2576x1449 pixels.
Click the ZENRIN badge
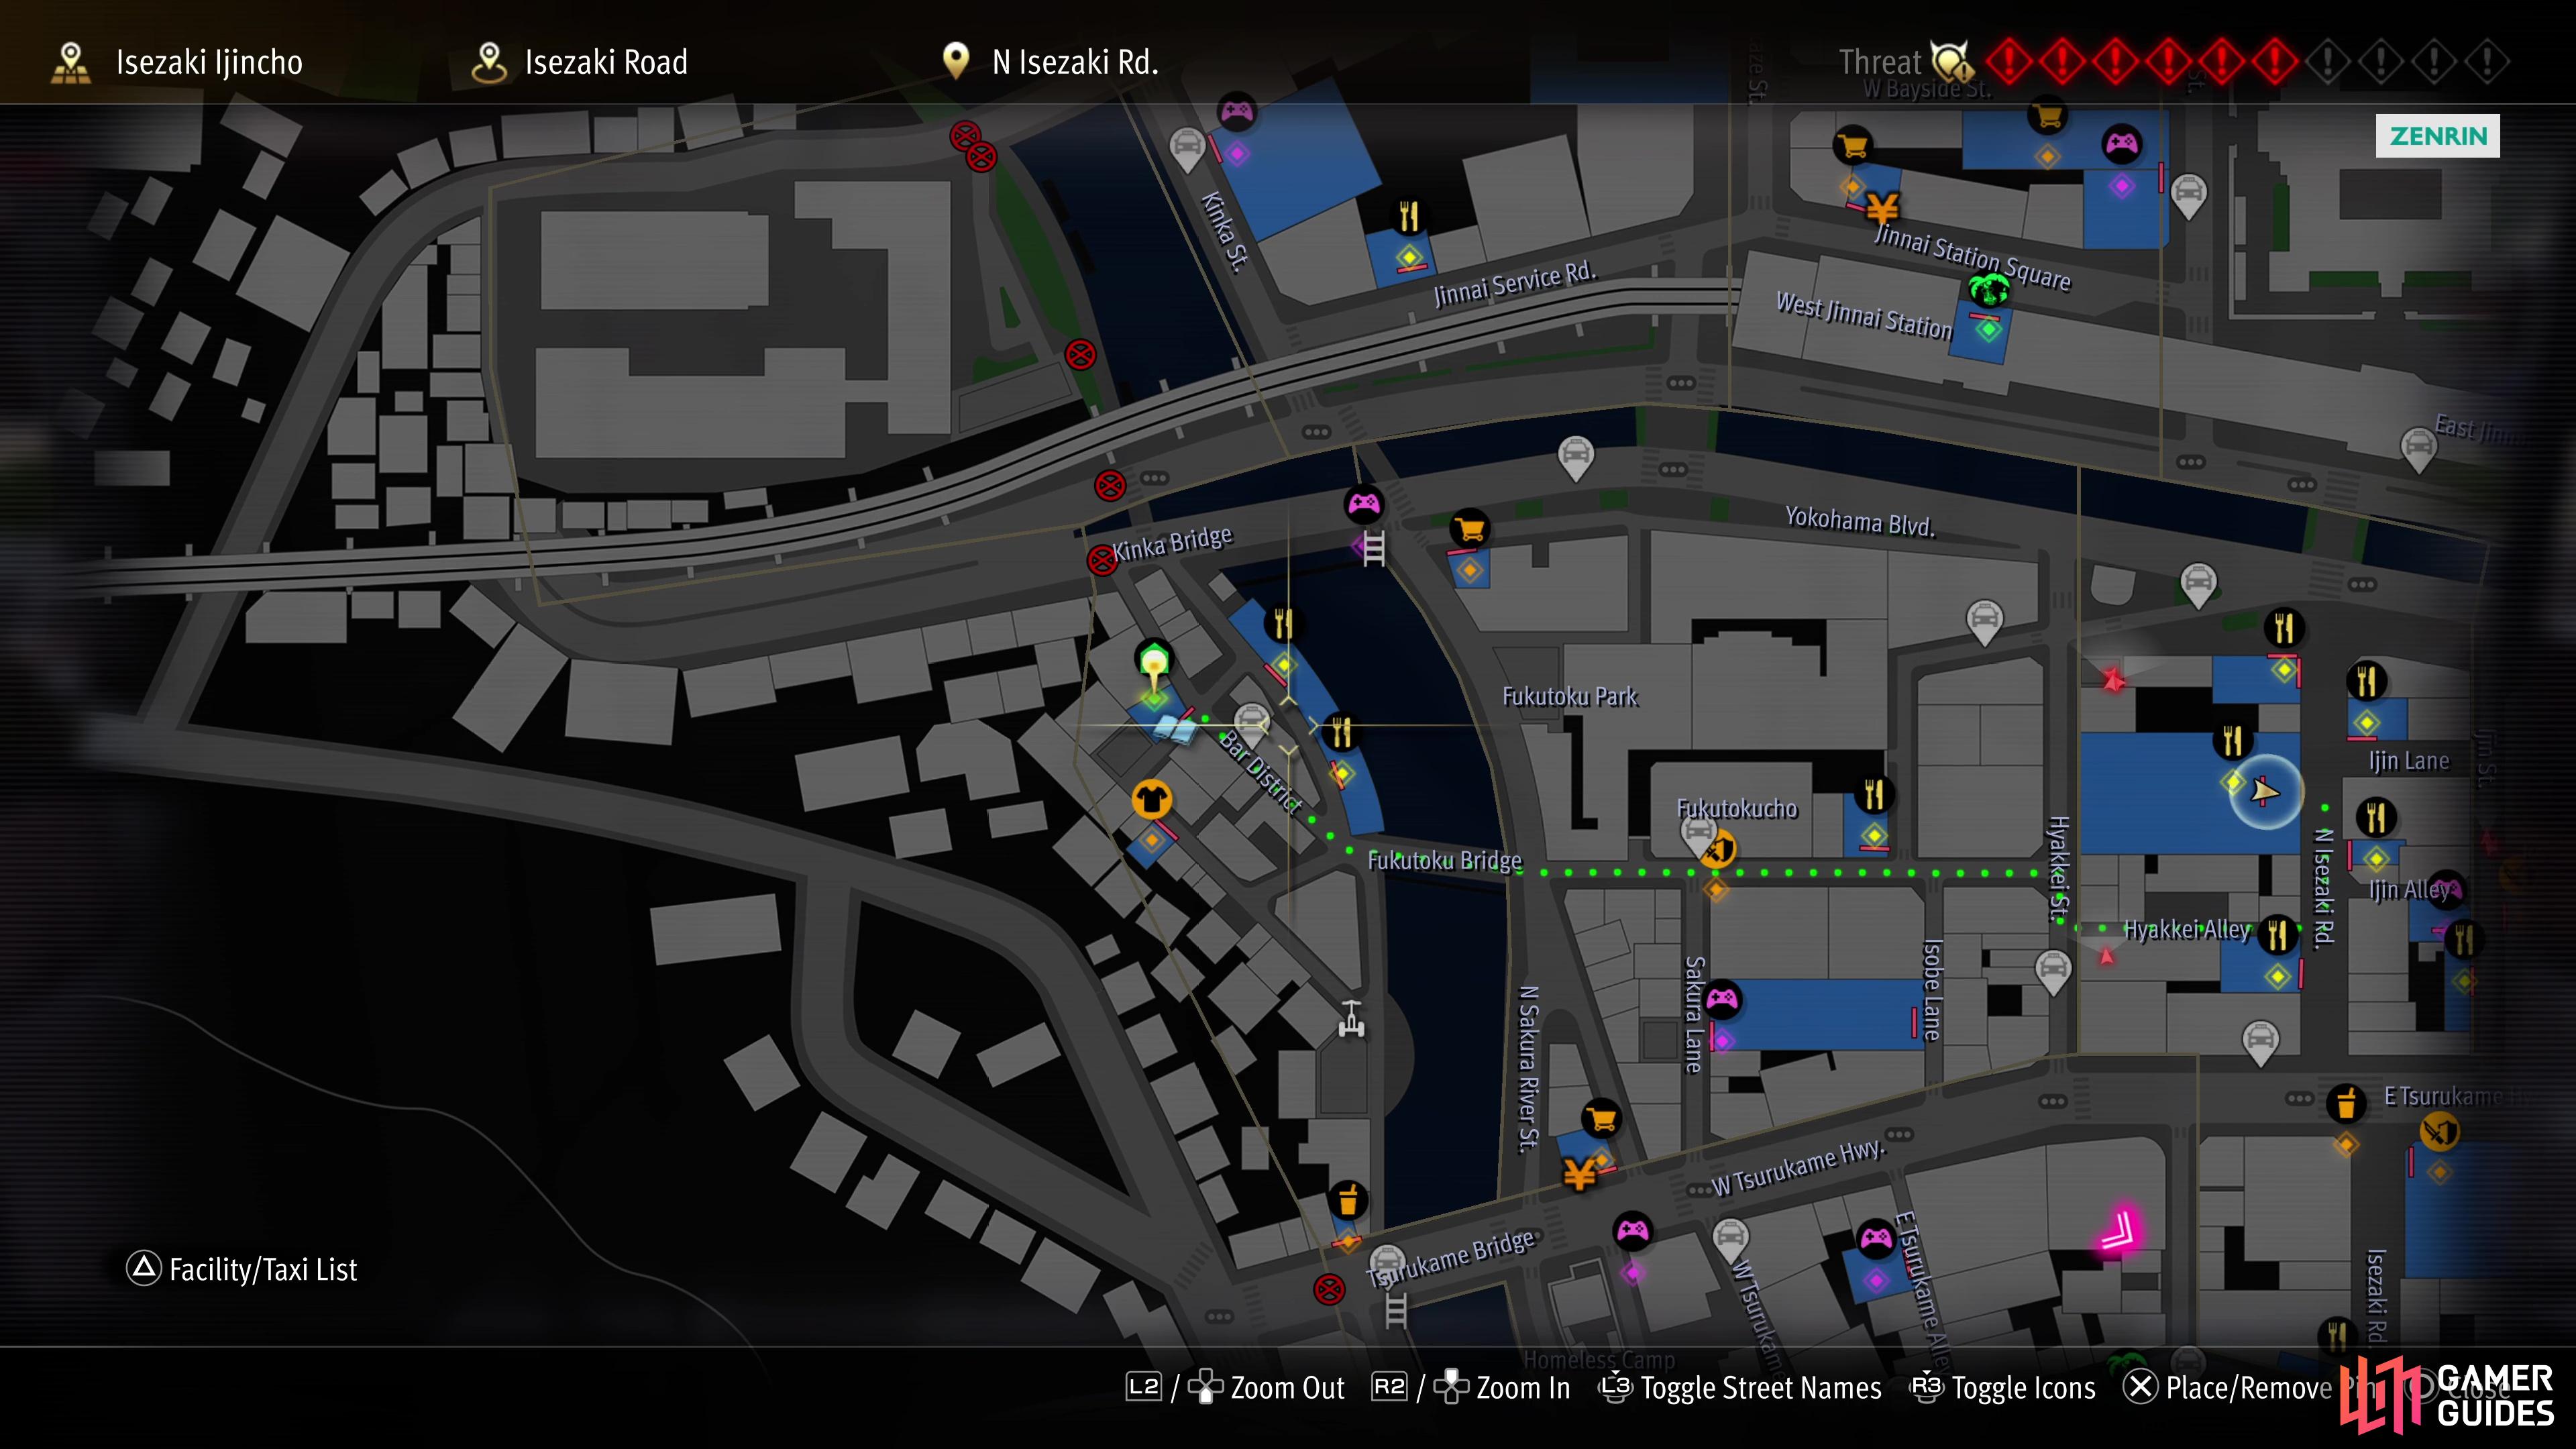(x=2438, y=136)
